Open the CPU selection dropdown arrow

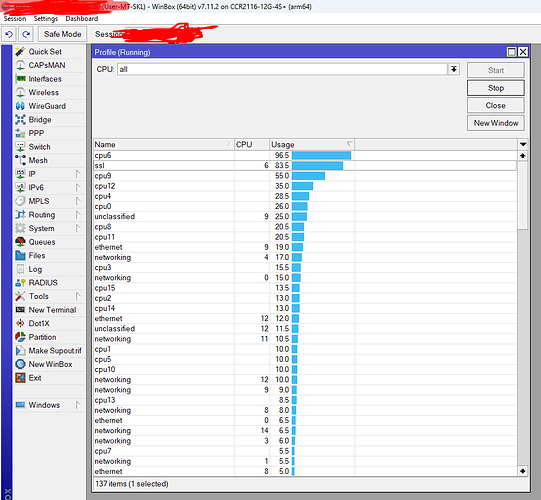coord(454,69)
